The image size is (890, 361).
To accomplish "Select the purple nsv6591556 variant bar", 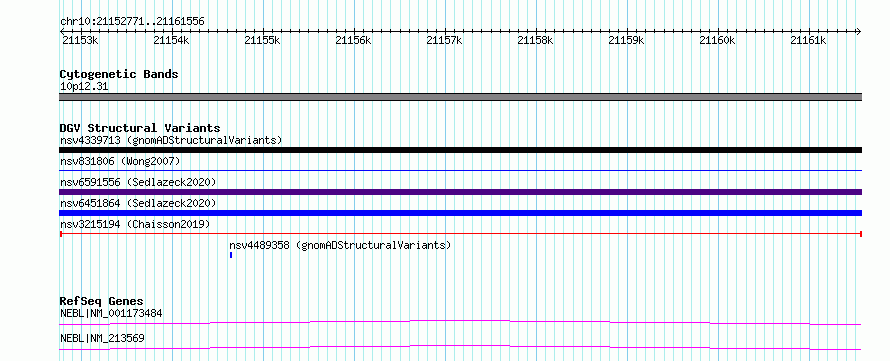I will [x=460, y=192].
